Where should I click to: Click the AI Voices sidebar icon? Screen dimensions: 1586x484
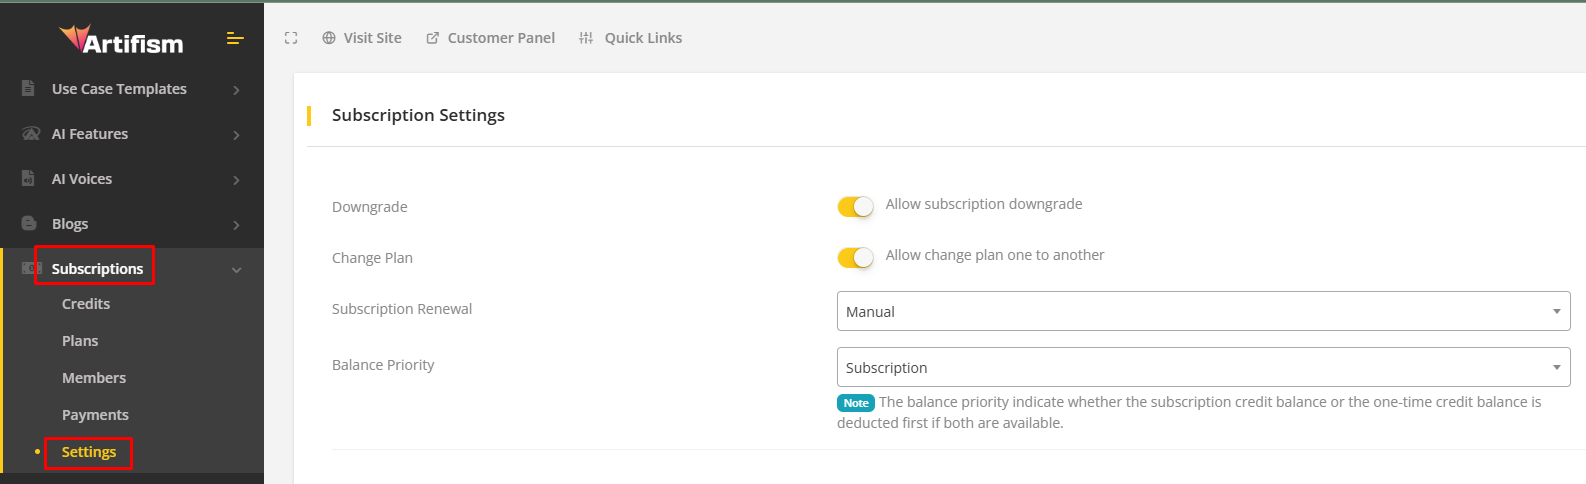28,179
